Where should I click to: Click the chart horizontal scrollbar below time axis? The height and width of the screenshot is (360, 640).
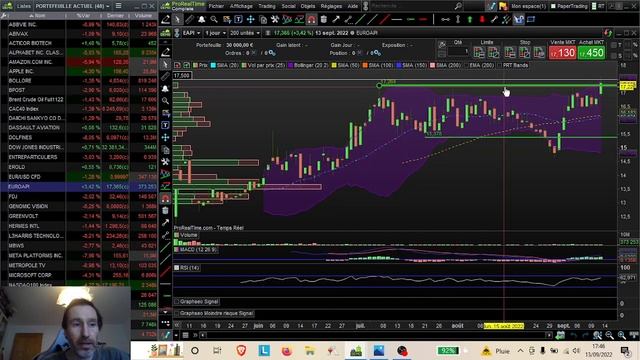coord(376,335)
